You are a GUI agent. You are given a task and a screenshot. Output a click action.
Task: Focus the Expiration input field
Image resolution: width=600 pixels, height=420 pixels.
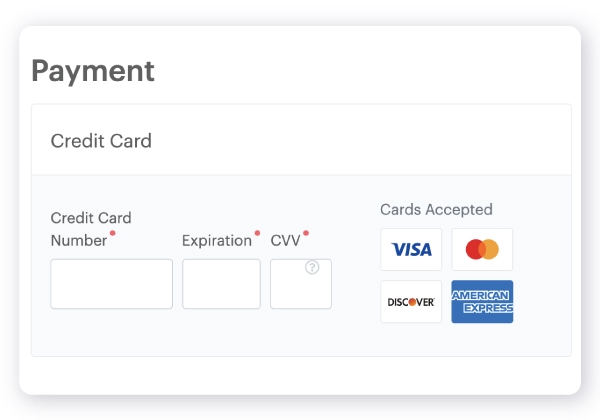221,284
